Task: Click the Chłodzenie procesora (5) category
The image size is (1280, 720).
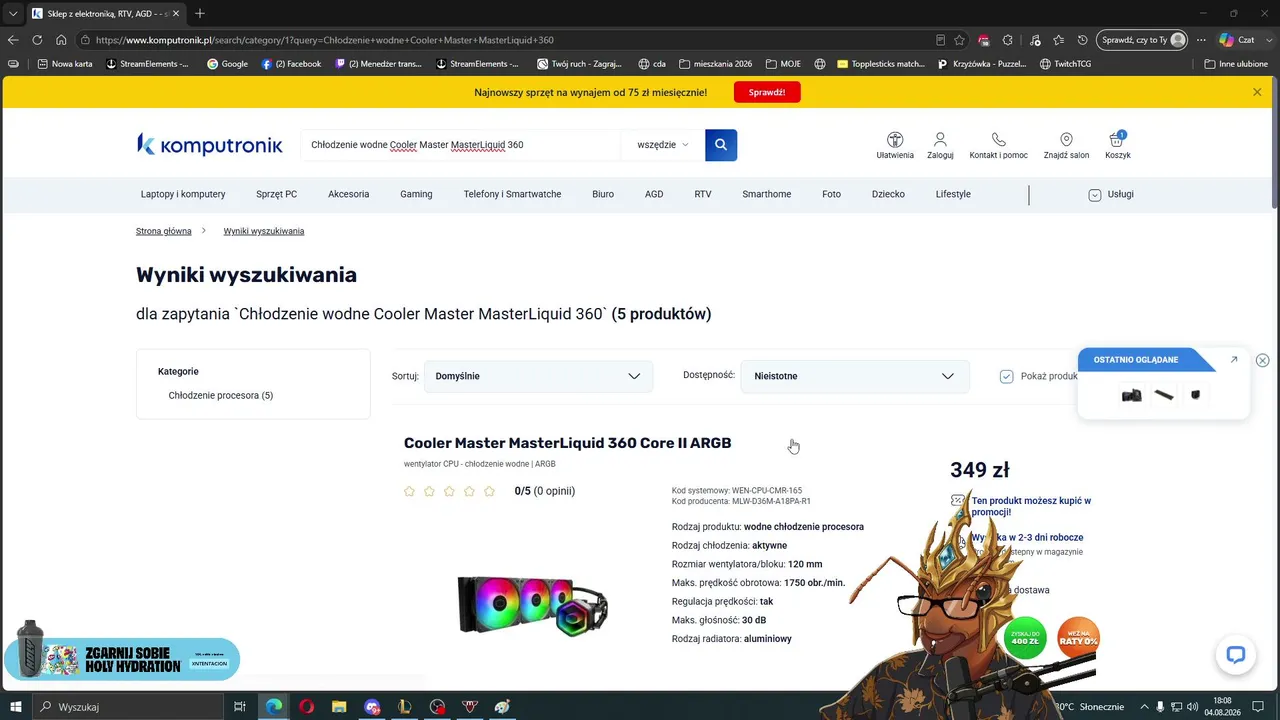Action: 221,395
